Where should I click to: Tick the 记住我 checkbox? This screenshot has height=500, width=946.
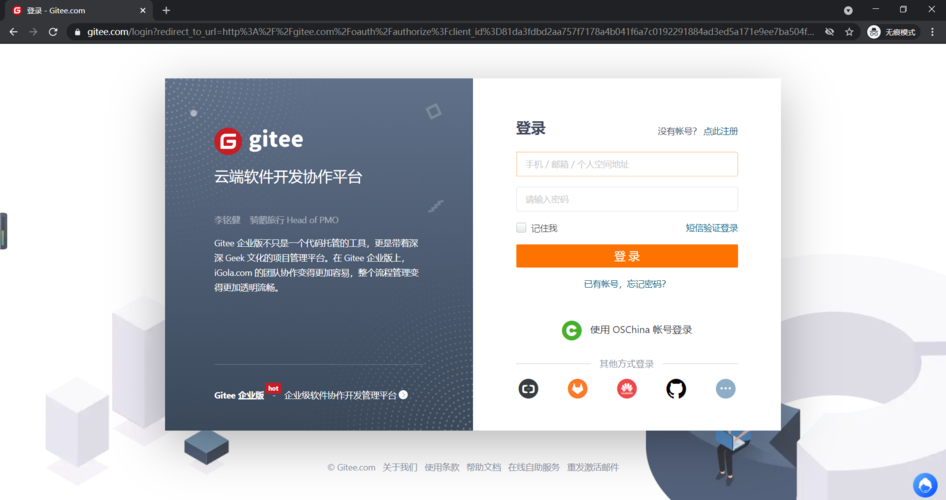point(521,227)
